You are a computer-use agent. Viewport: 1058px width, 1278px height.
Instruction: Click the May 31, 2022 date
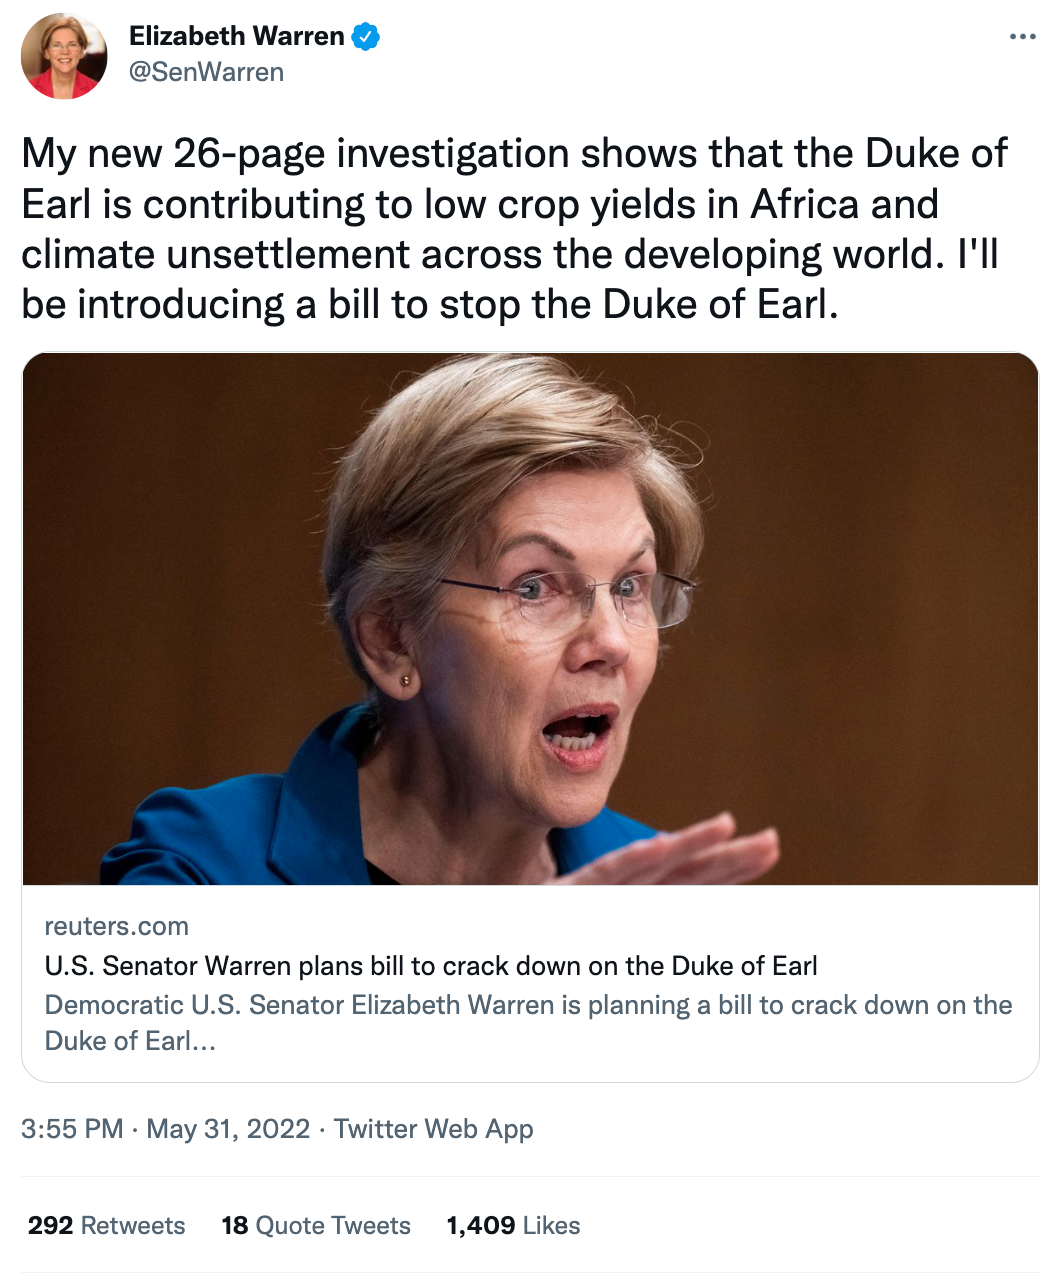click(x=228, y=1129)
